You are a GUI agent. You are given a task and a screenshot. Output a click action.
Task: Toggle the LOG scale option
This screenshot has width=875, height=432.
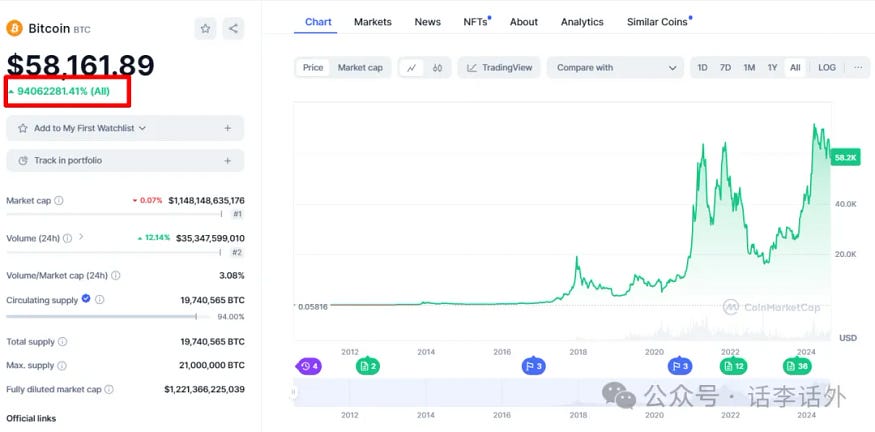click(x=826, y=68)
